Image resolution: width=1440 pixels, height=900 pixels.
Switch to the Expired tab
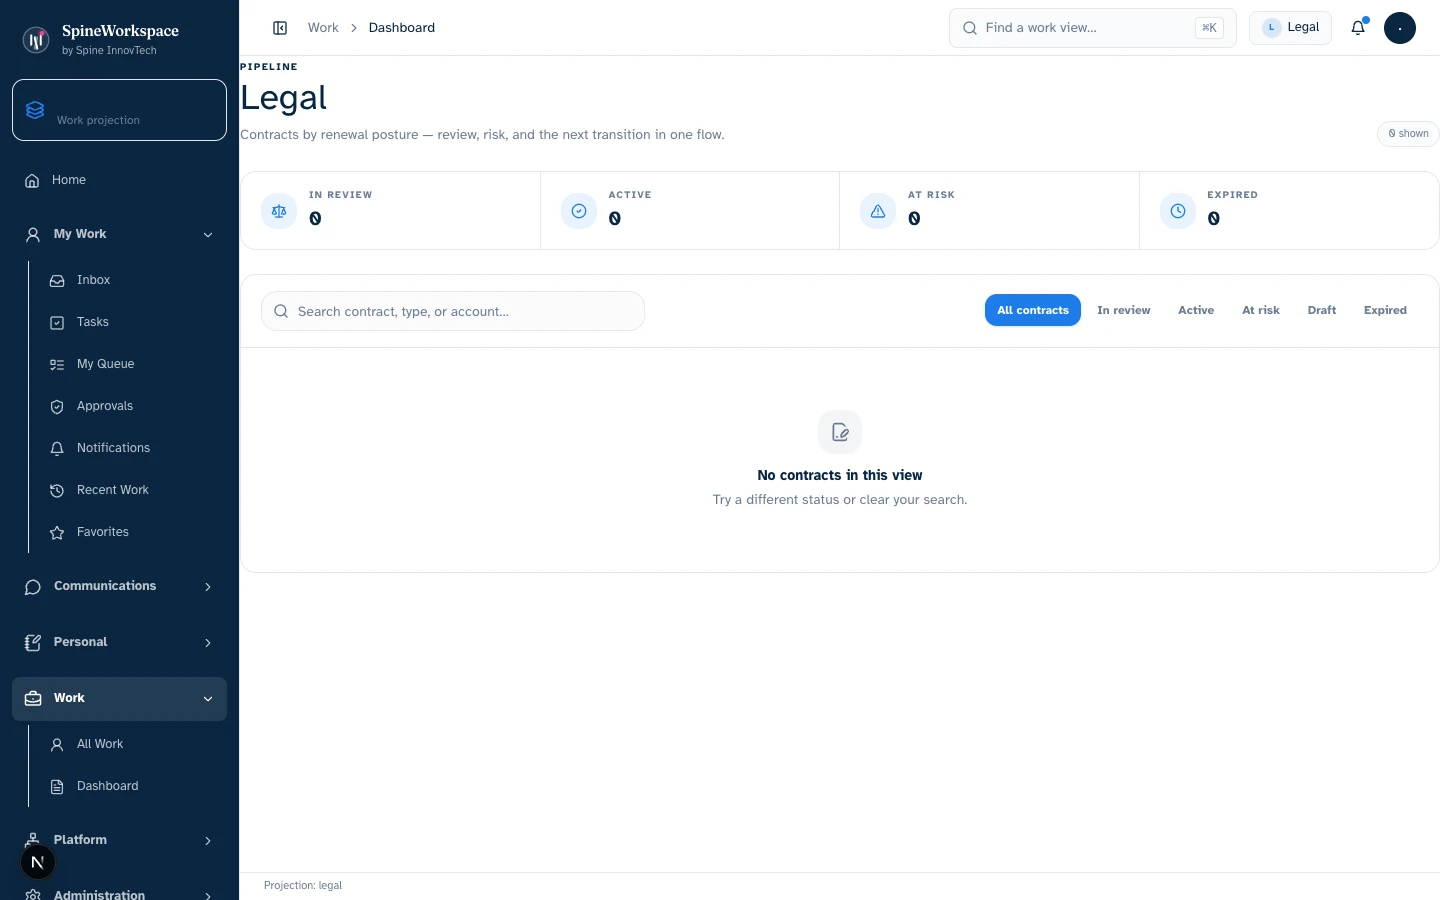pos(1385,310)
